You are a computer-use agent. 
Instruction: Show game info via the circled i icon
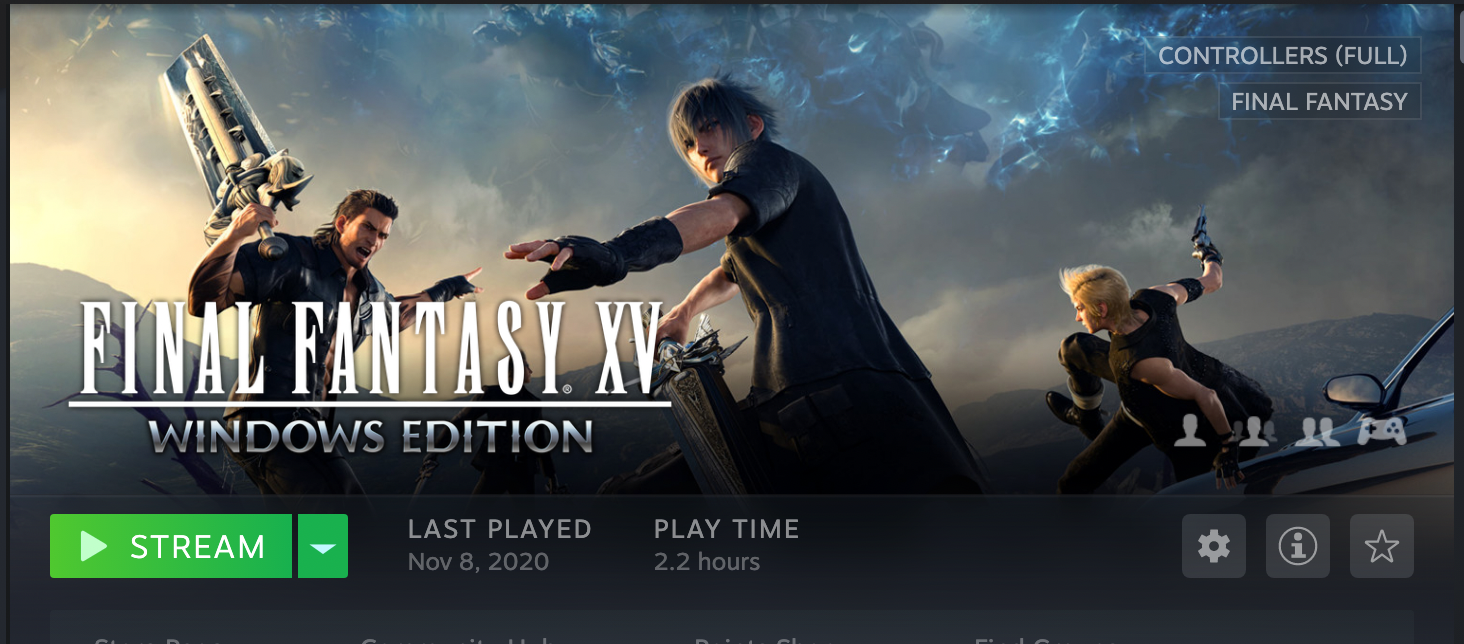tap(1298, 546)
